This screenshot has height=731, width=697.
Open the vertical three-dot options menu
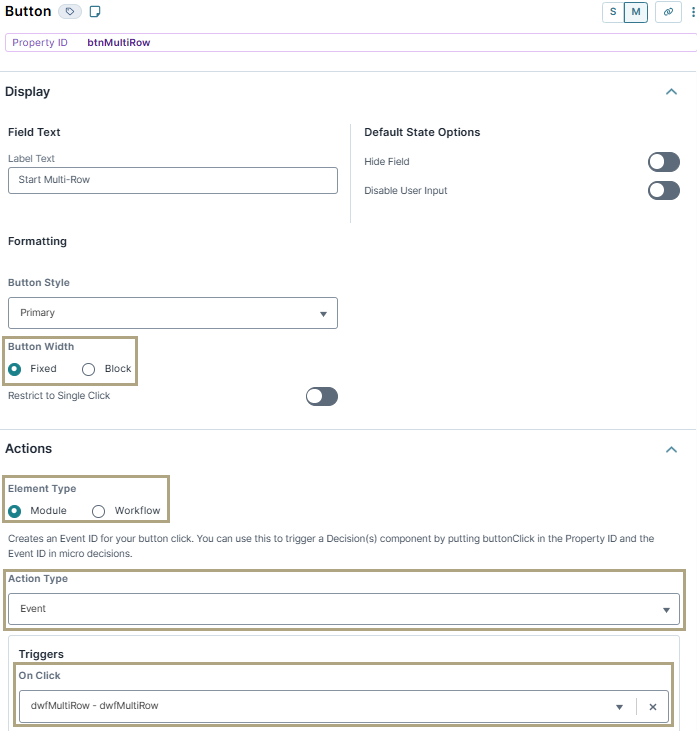point(693,12)
